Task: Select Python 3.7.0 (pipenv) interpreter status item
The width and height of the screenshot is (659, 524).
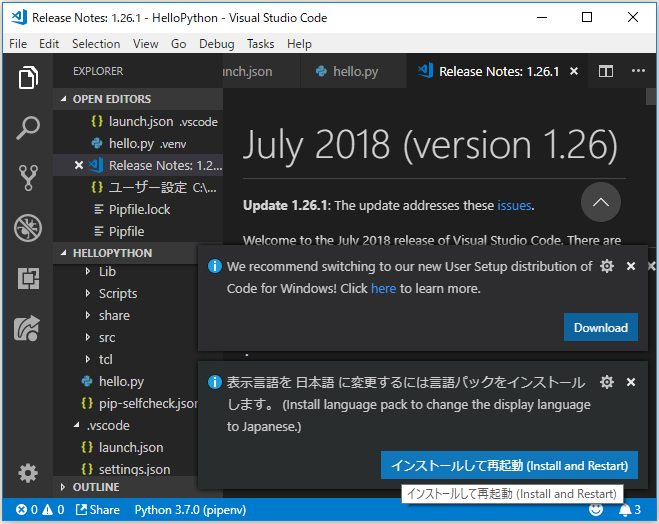Action: (190, 510)
